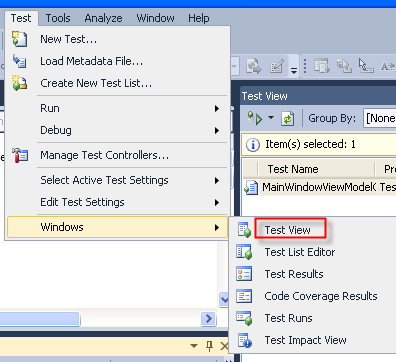Click the Code Coverage Results icon
This screenshot has height=362, width=396.
(244, 296)
